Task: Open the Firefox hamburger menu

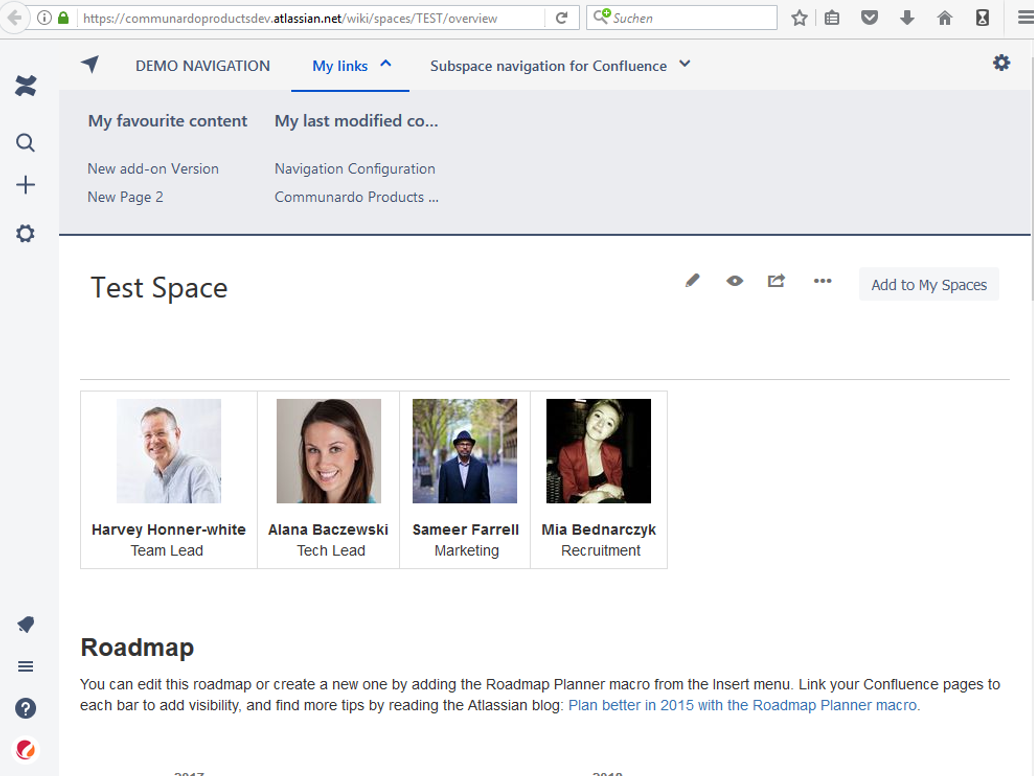Action: (1025, 18)
